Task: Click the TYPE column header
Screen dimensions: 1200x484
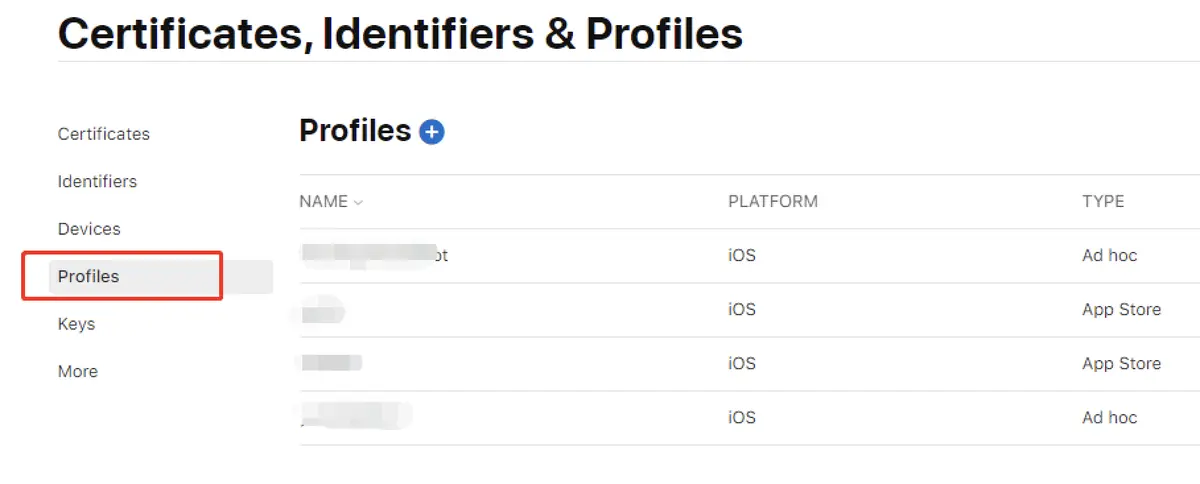Action: (x=1103, y=201)
